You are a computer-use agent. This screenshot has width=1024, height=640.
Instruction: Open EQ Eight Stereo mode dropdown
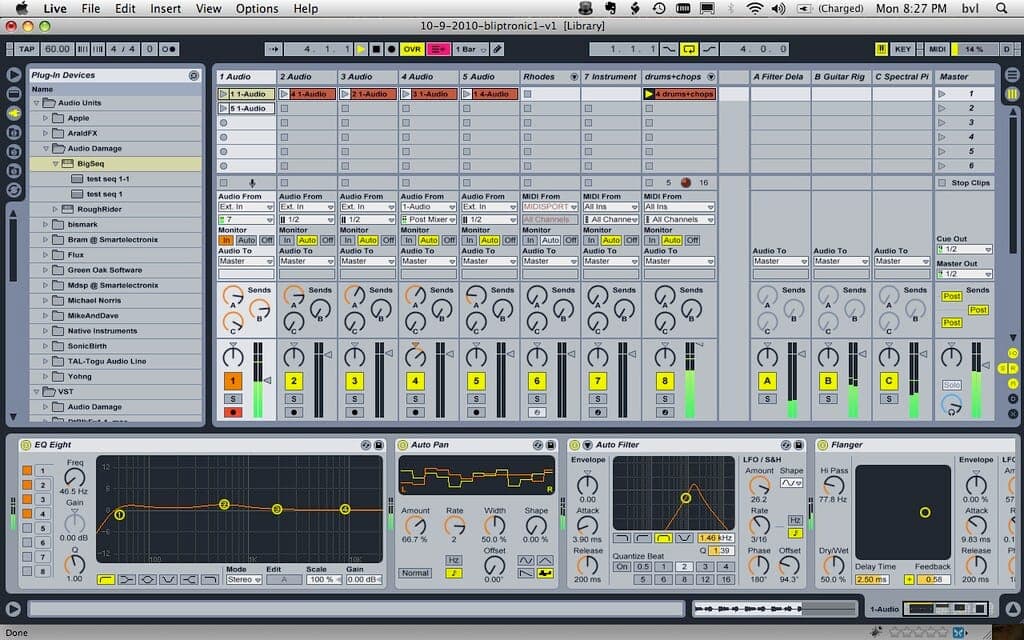click(244, 579)
